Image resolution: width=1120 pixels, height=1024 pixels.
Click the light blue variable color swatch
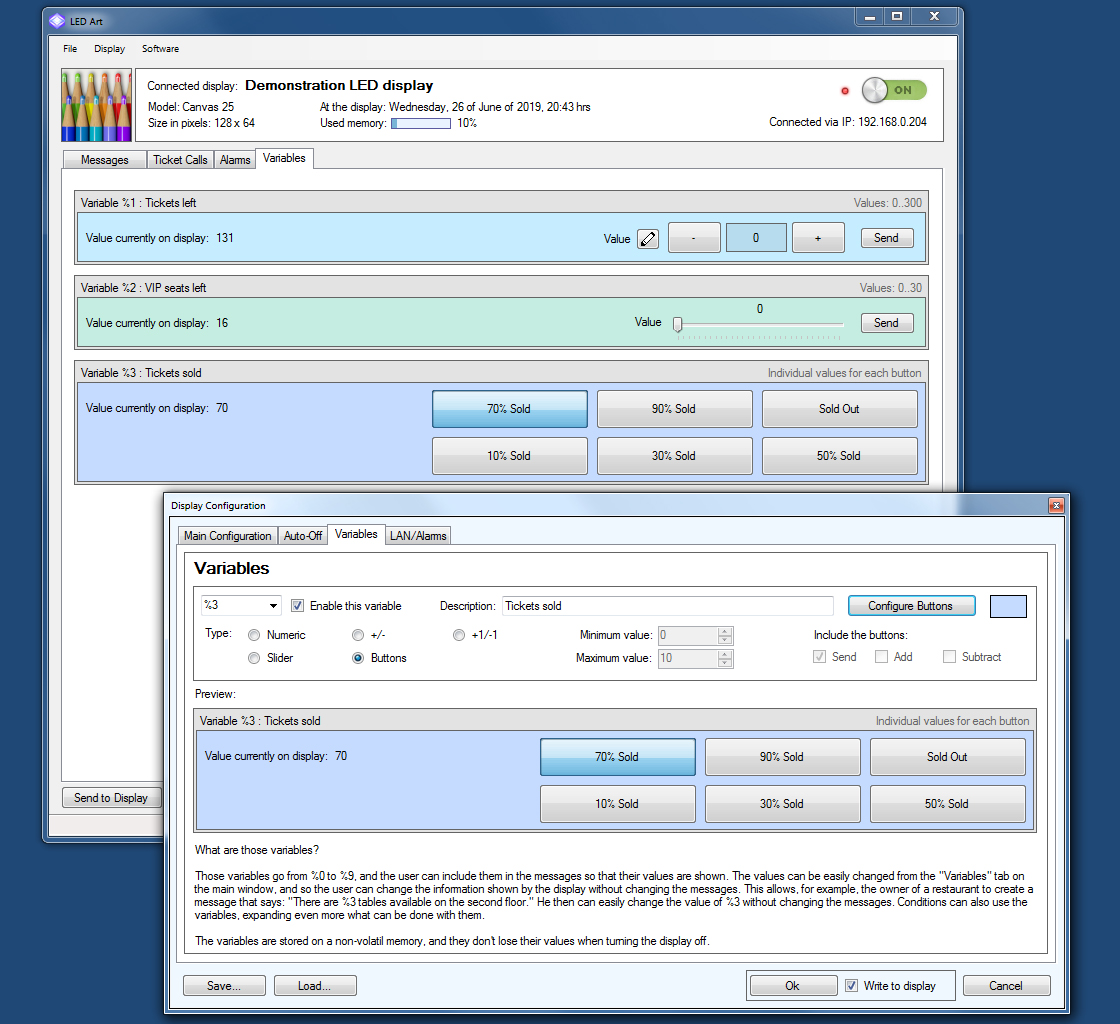pos(1008,606)
